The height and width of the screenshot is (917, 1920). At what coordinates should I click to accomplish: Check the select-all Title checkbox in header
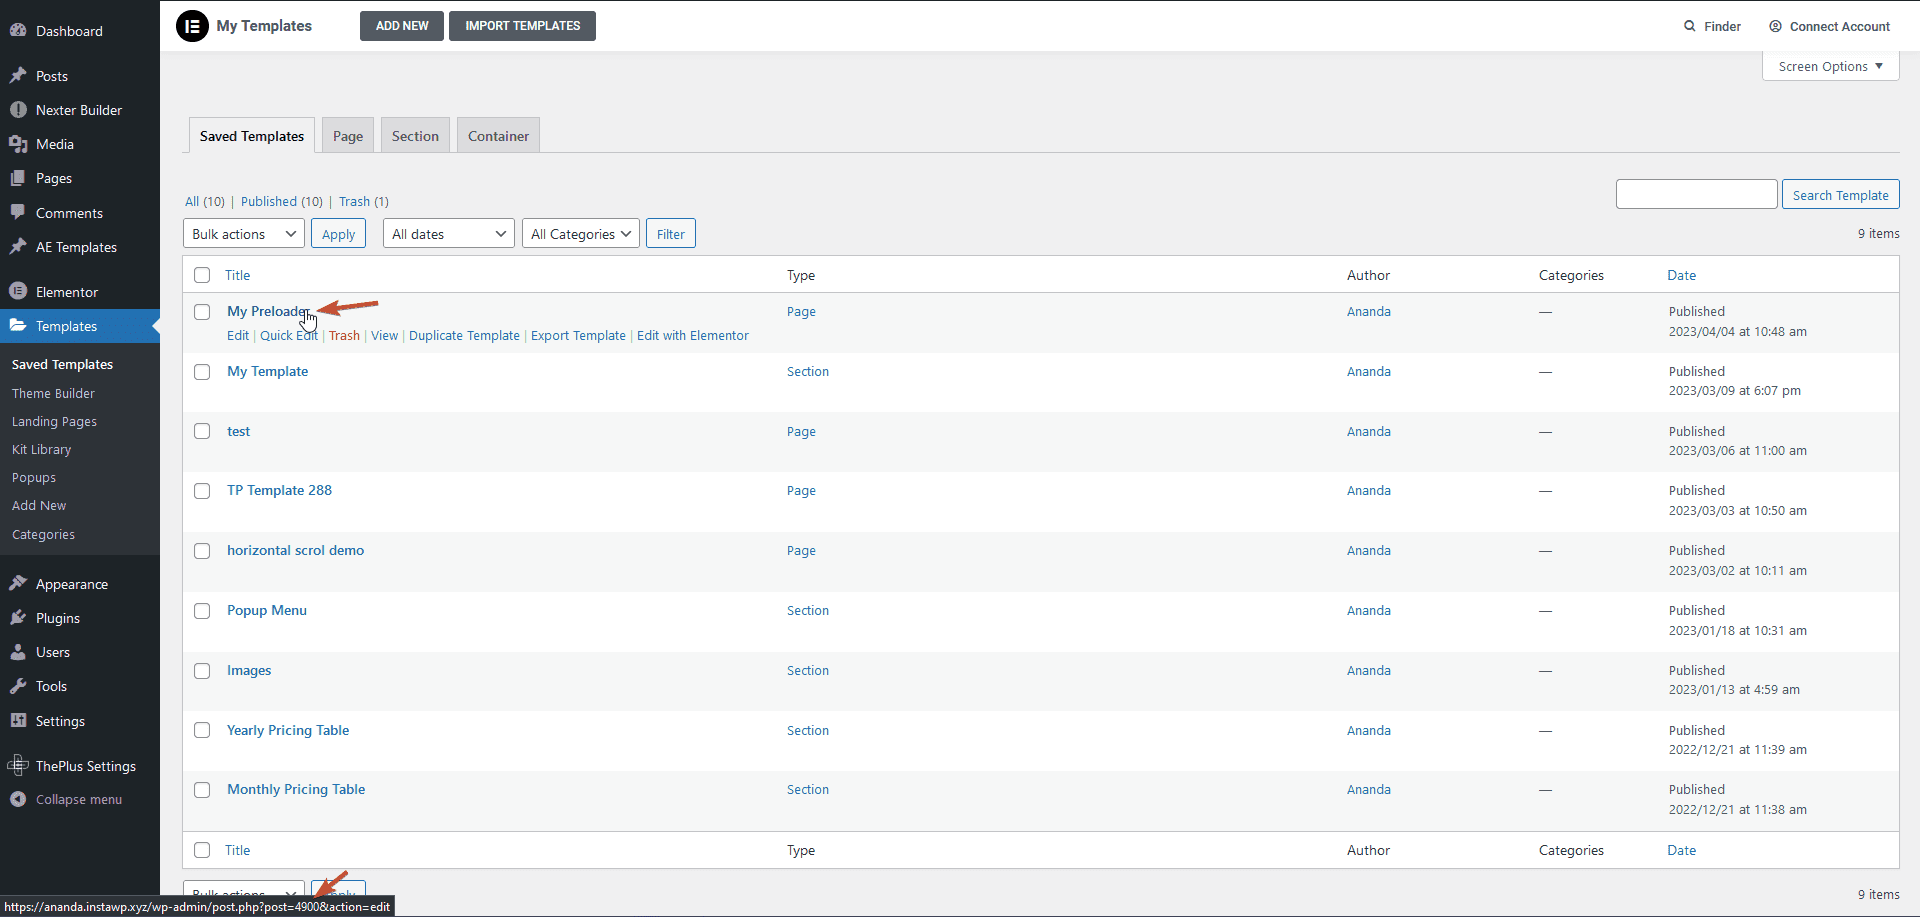[201, 275]
